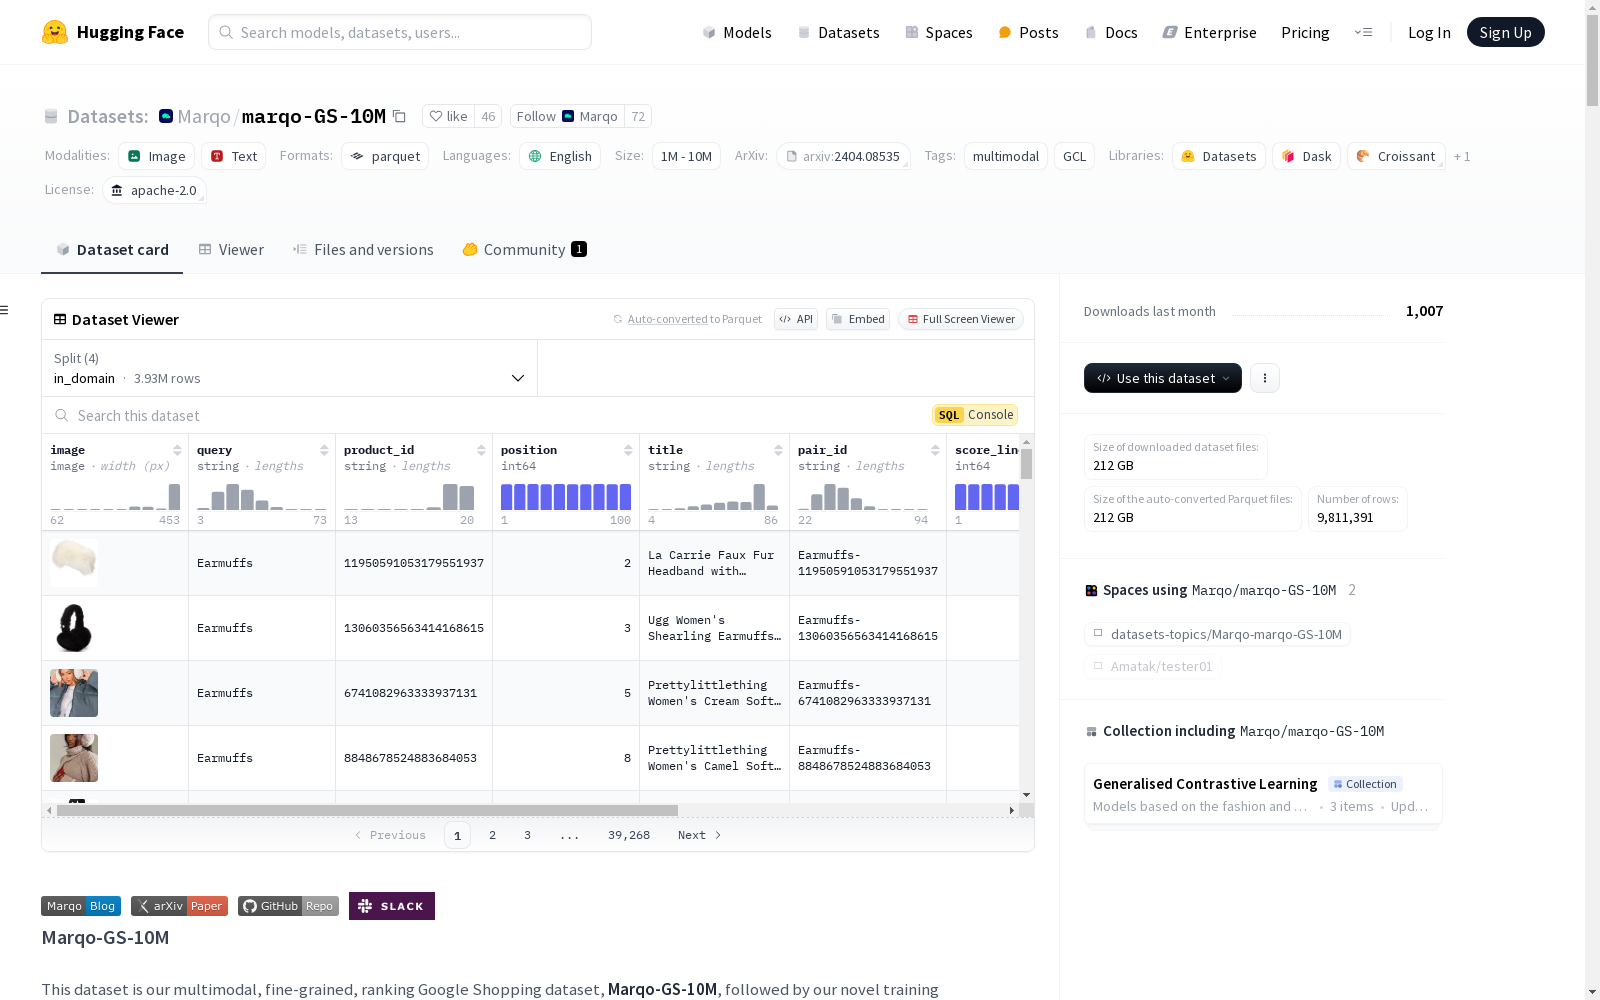
Task: Toggle the left sidebar table of contents icon
Action: tap(4, 310)
